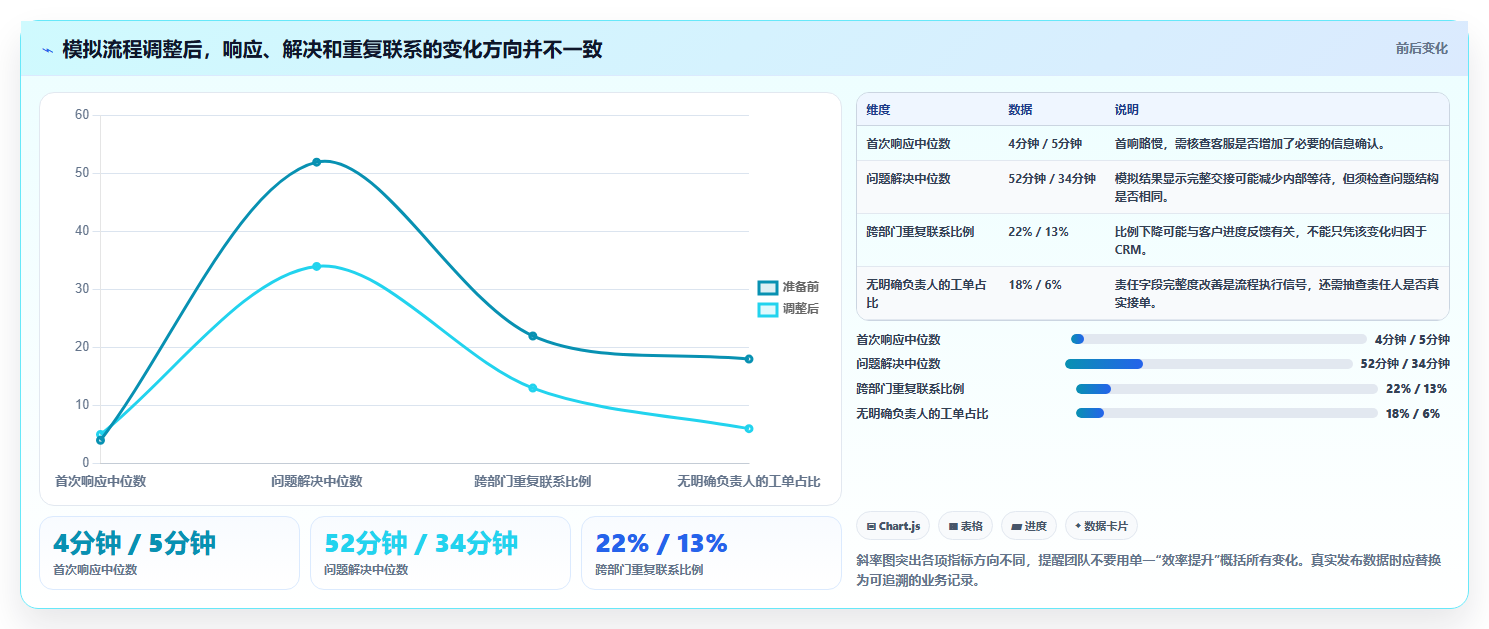This screenshot has width=1489, height=629.
Task: Click the icon in the 进度 chip
Action: click(1016, 526)
